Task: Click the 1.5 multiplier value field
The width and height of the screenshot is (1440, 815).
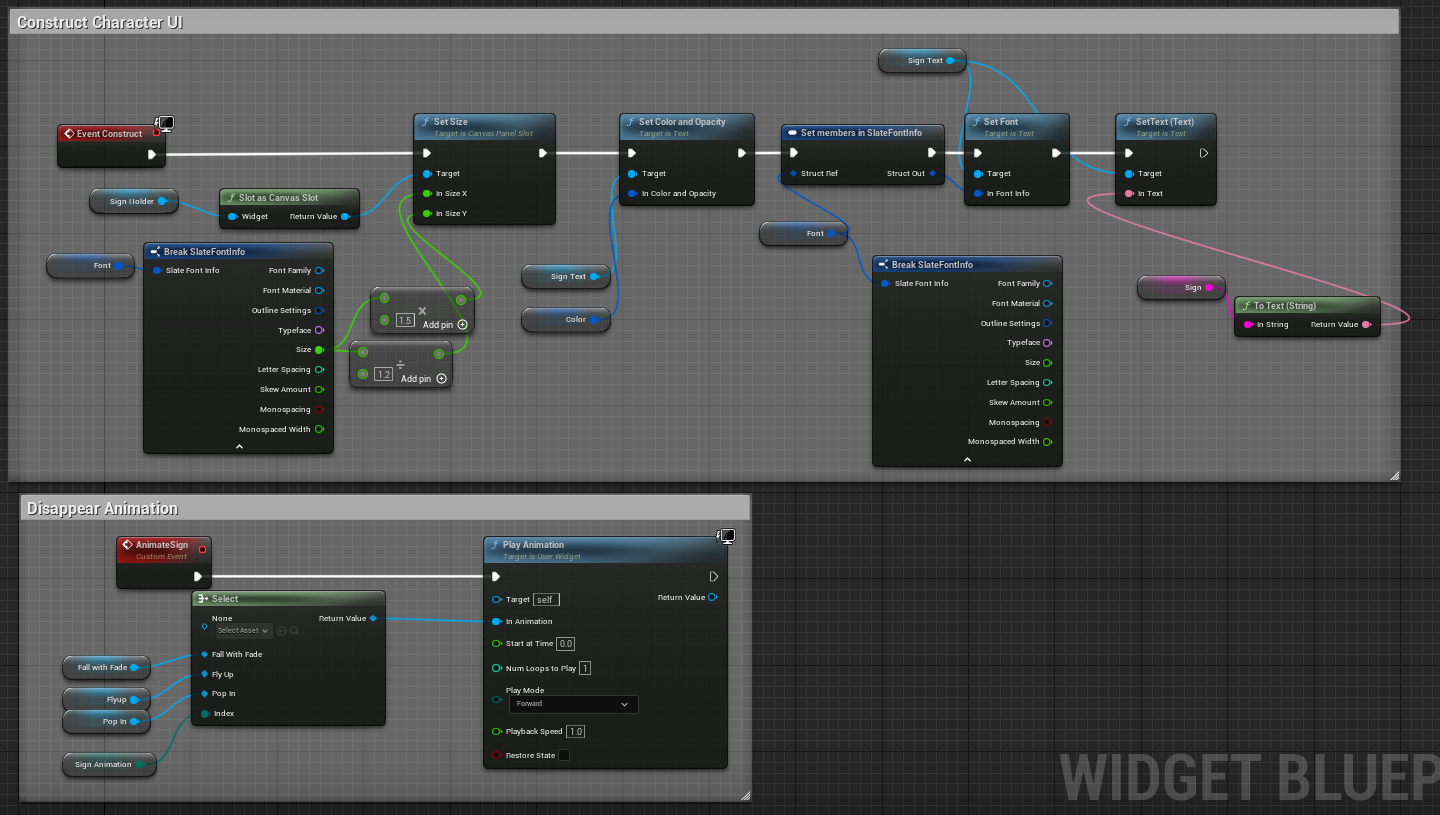Action: pyautogui.click(x=405, y=320)
